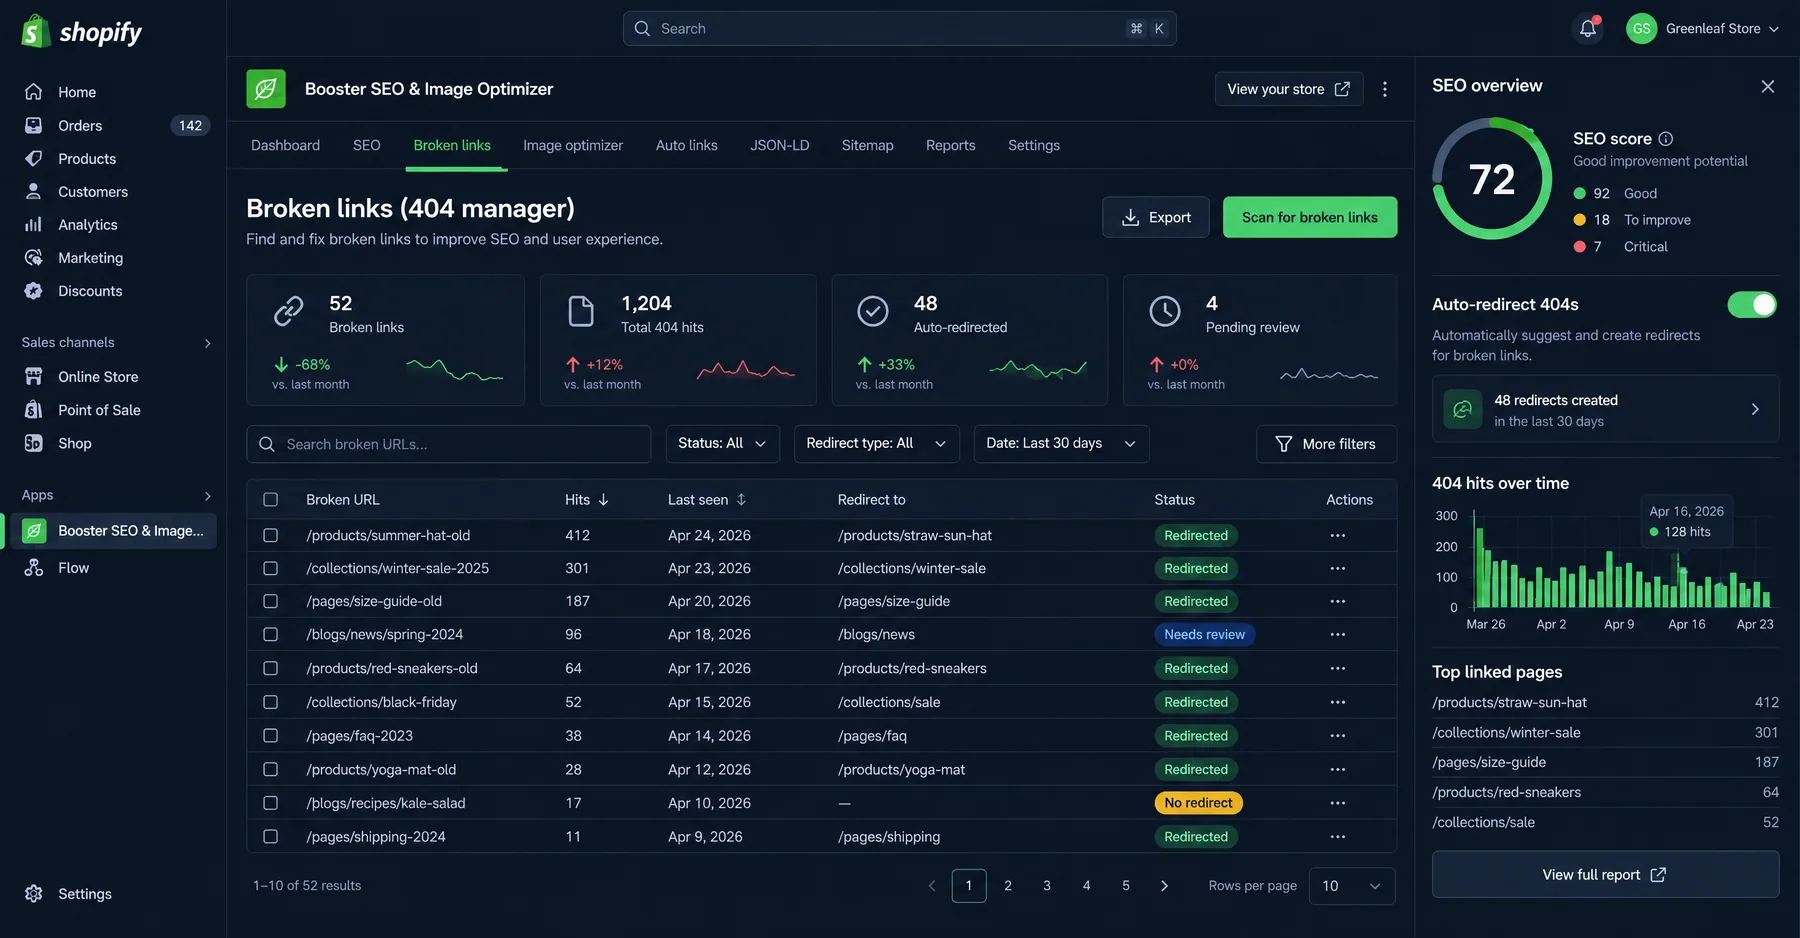Go to page 3 of results
The height and width of the screenshot is (938, 1800).
[x=1047, y=885]
